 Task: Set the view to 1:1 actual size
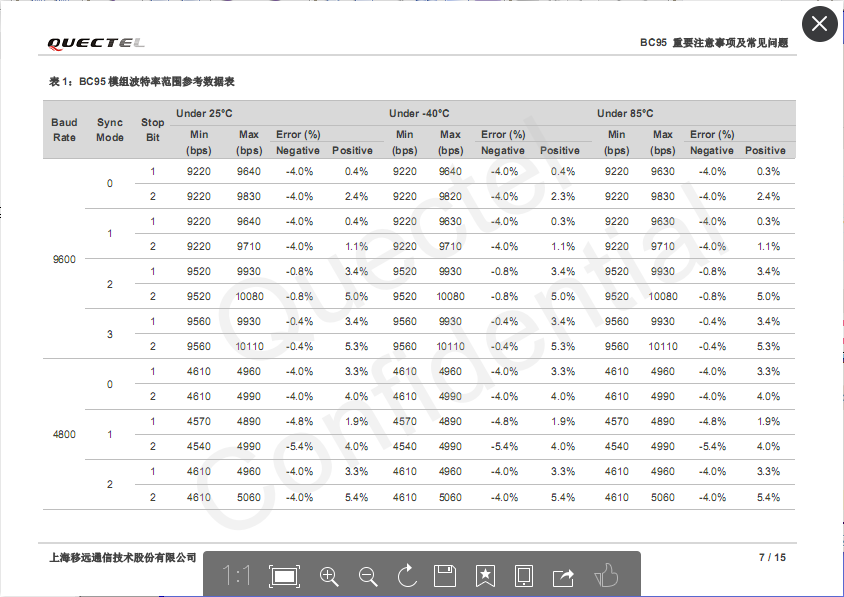236,576
